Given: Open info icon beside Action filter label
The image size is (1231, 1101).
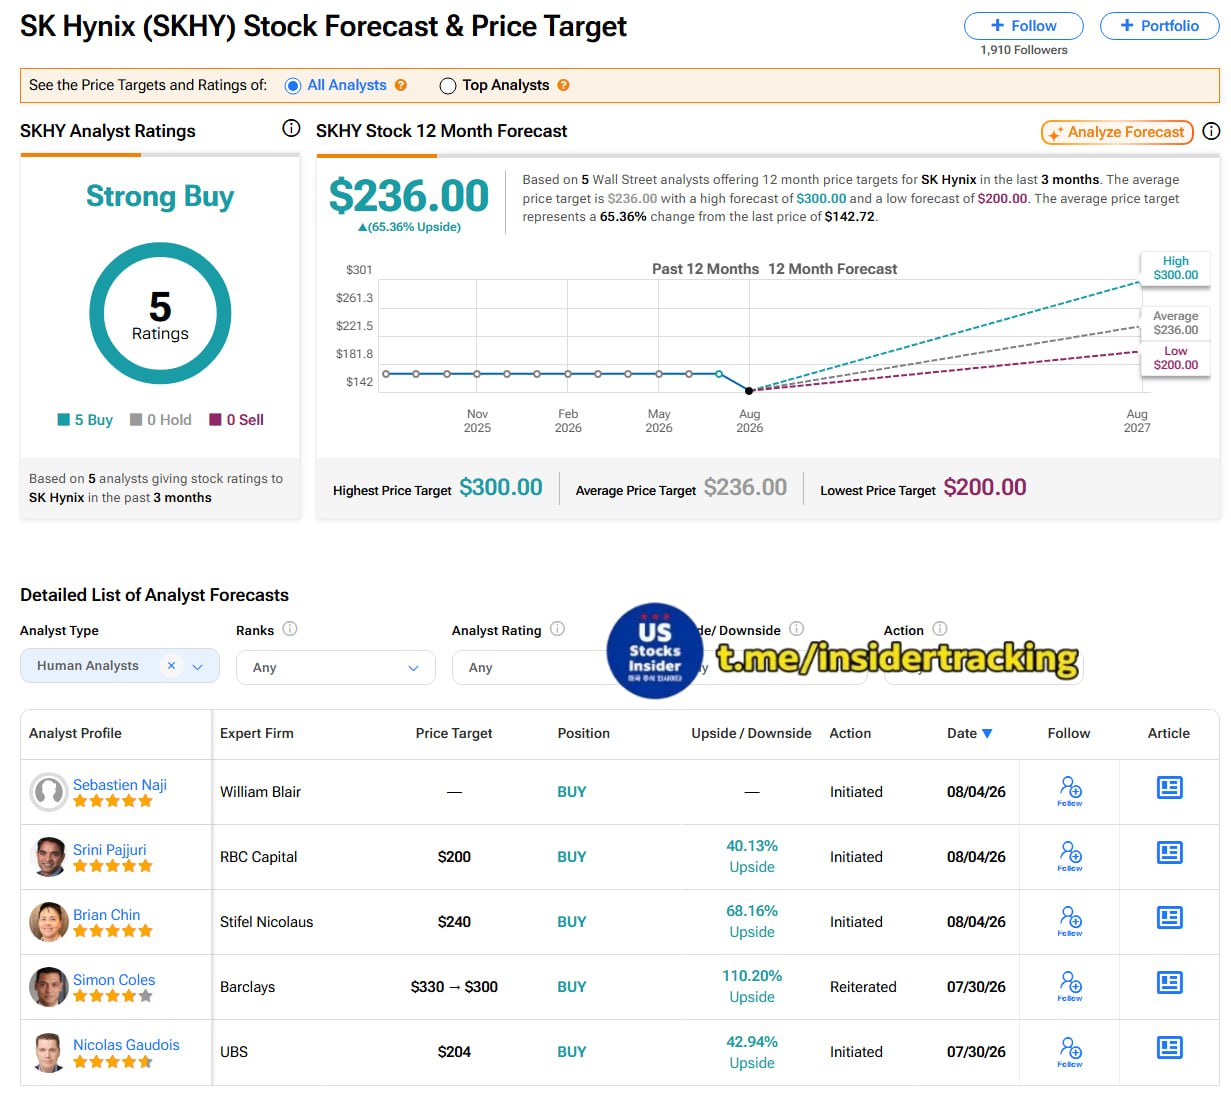Looking at the screenshot, I should (x=940, y=629).
